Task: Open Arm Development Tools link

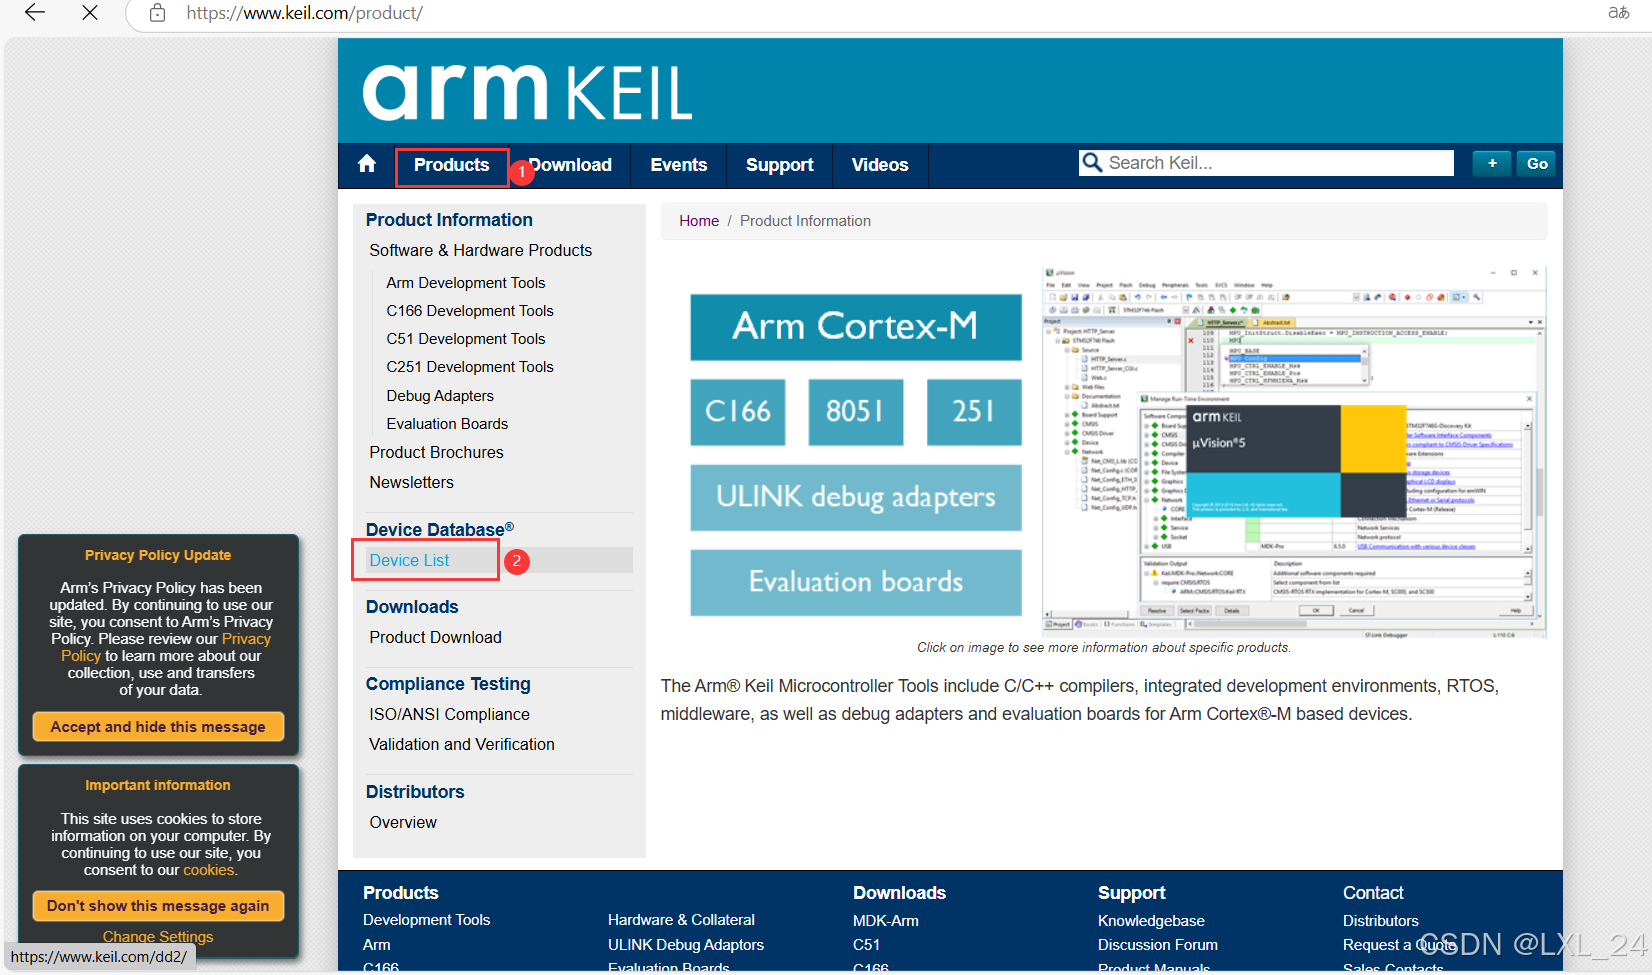Action: (x=466, y=283)
